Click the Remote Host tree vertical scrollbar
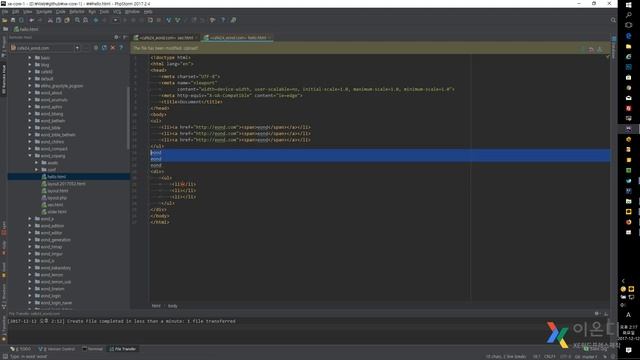This screenshot has width=640, height=360. pyautogui.click(x=129, y=118)
